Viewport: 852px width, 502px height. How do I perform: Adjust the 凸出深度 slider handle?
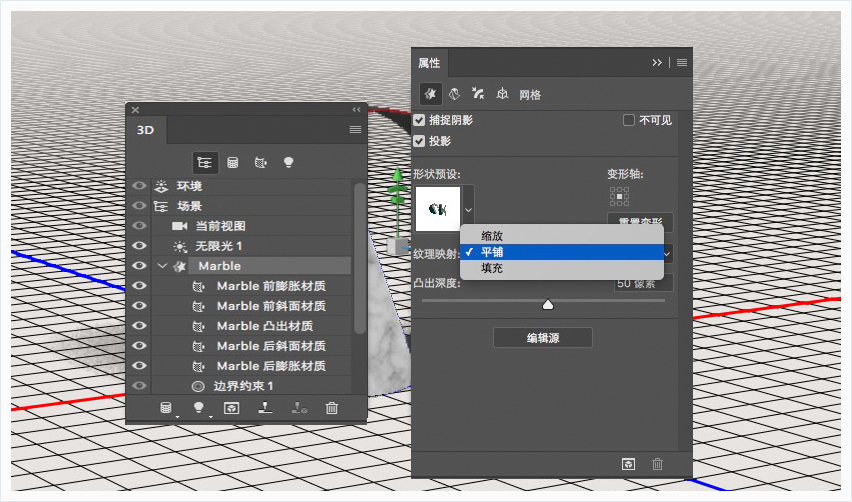coord(548,305)
